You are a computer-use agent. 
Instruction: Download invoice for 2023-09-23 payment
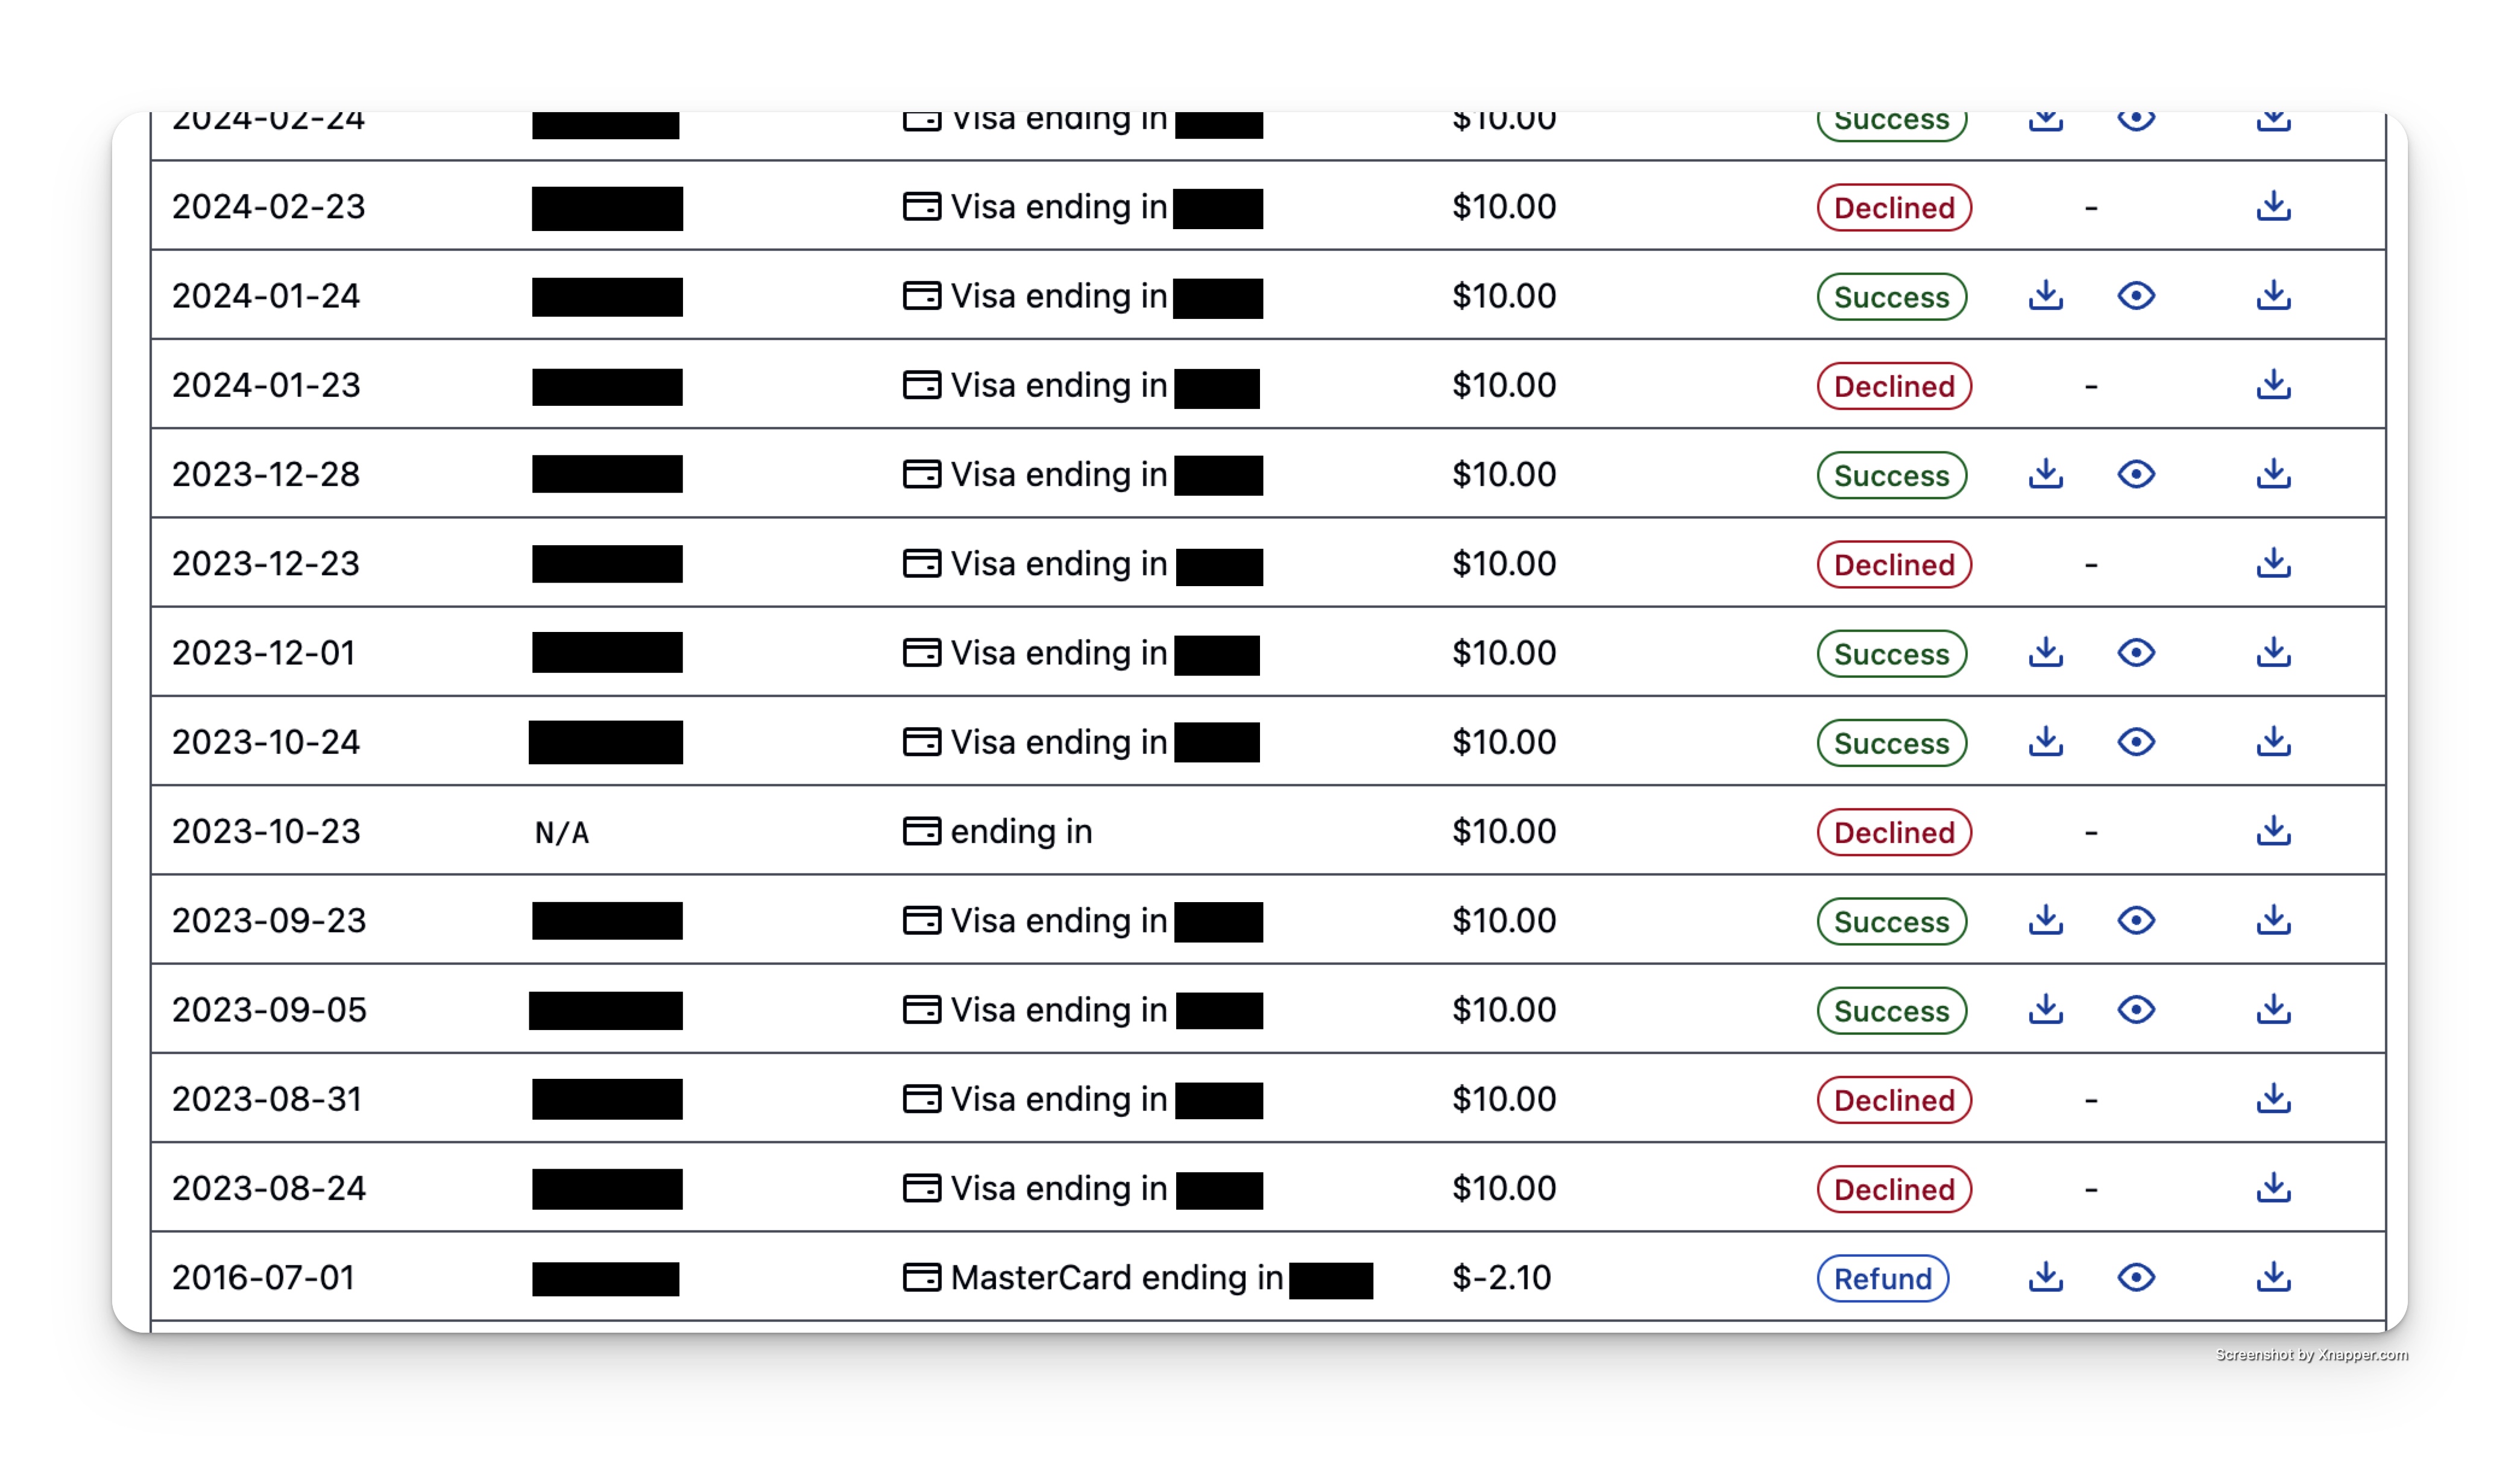click(2046, 921)
